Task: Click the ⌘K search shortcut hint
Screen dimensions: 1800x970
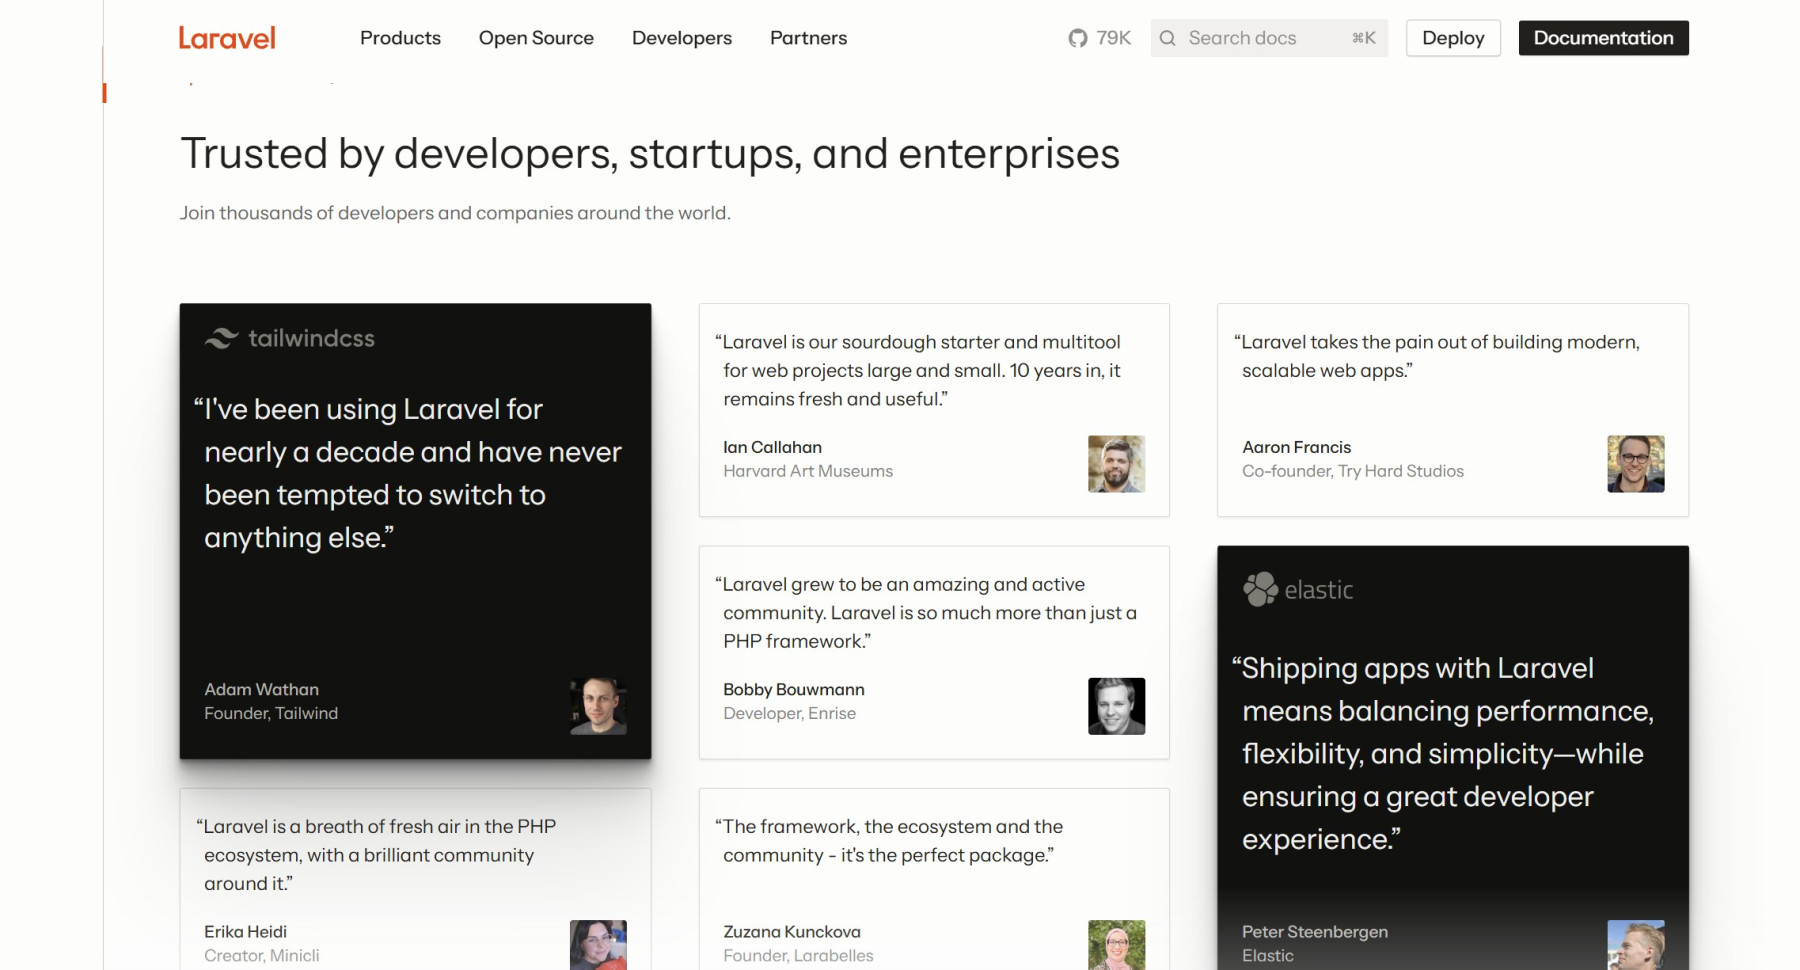Action: coord(1364,38)
